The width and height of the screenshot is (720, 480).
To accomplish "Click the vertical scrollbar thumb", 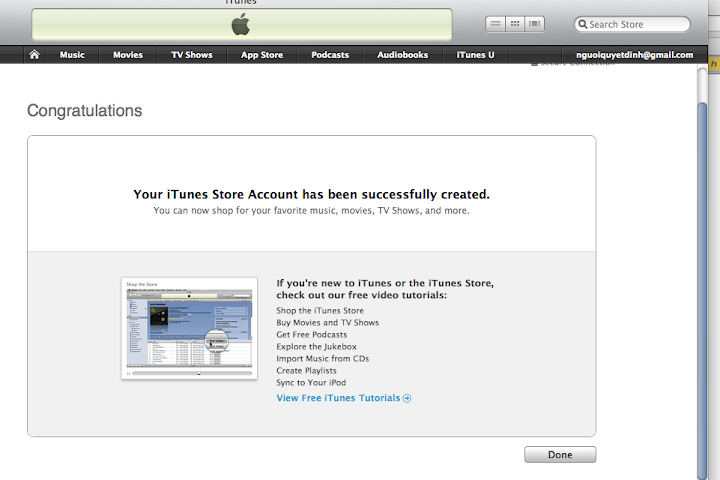I will click(x=702, y=289).
